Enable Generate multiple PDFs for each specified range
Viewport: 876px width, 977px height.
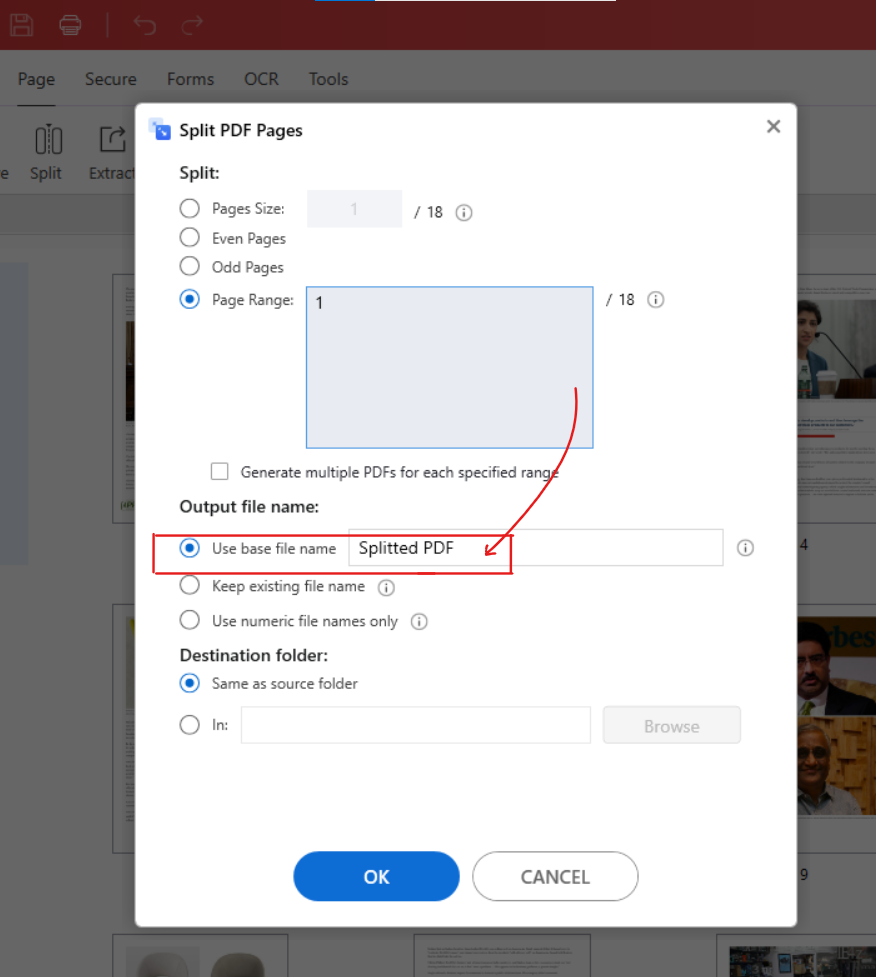(x=219, y=471)
